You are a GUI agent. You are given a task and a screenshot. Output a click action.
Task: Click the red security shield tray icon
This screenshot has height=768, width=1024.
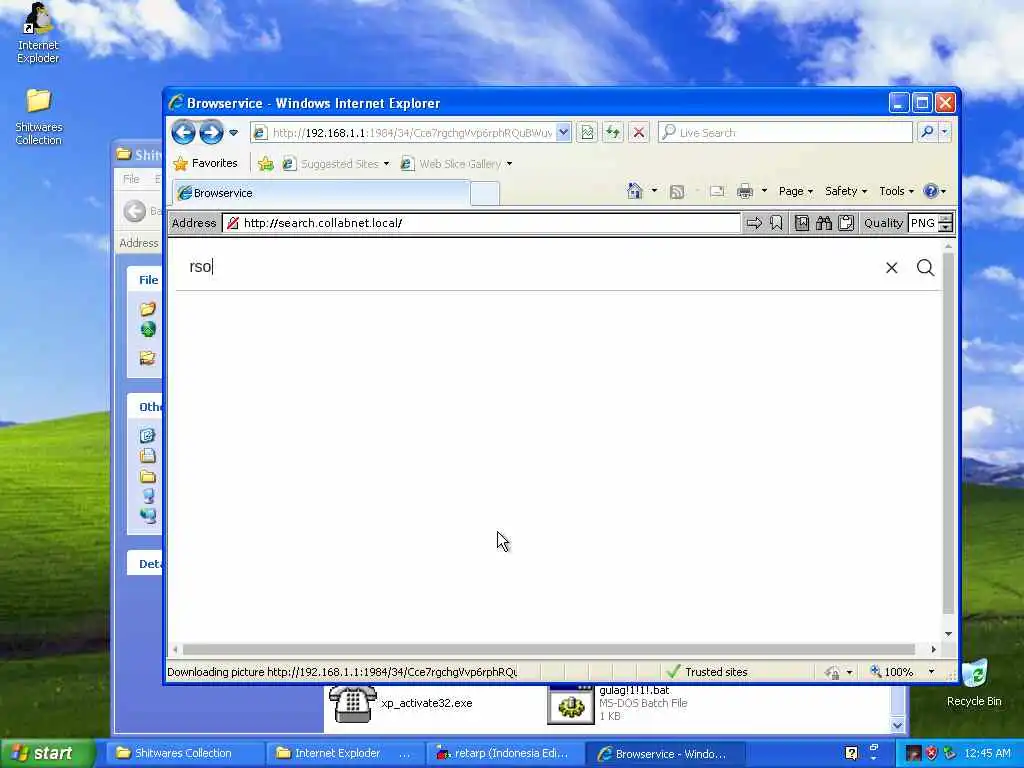[931, 754]
